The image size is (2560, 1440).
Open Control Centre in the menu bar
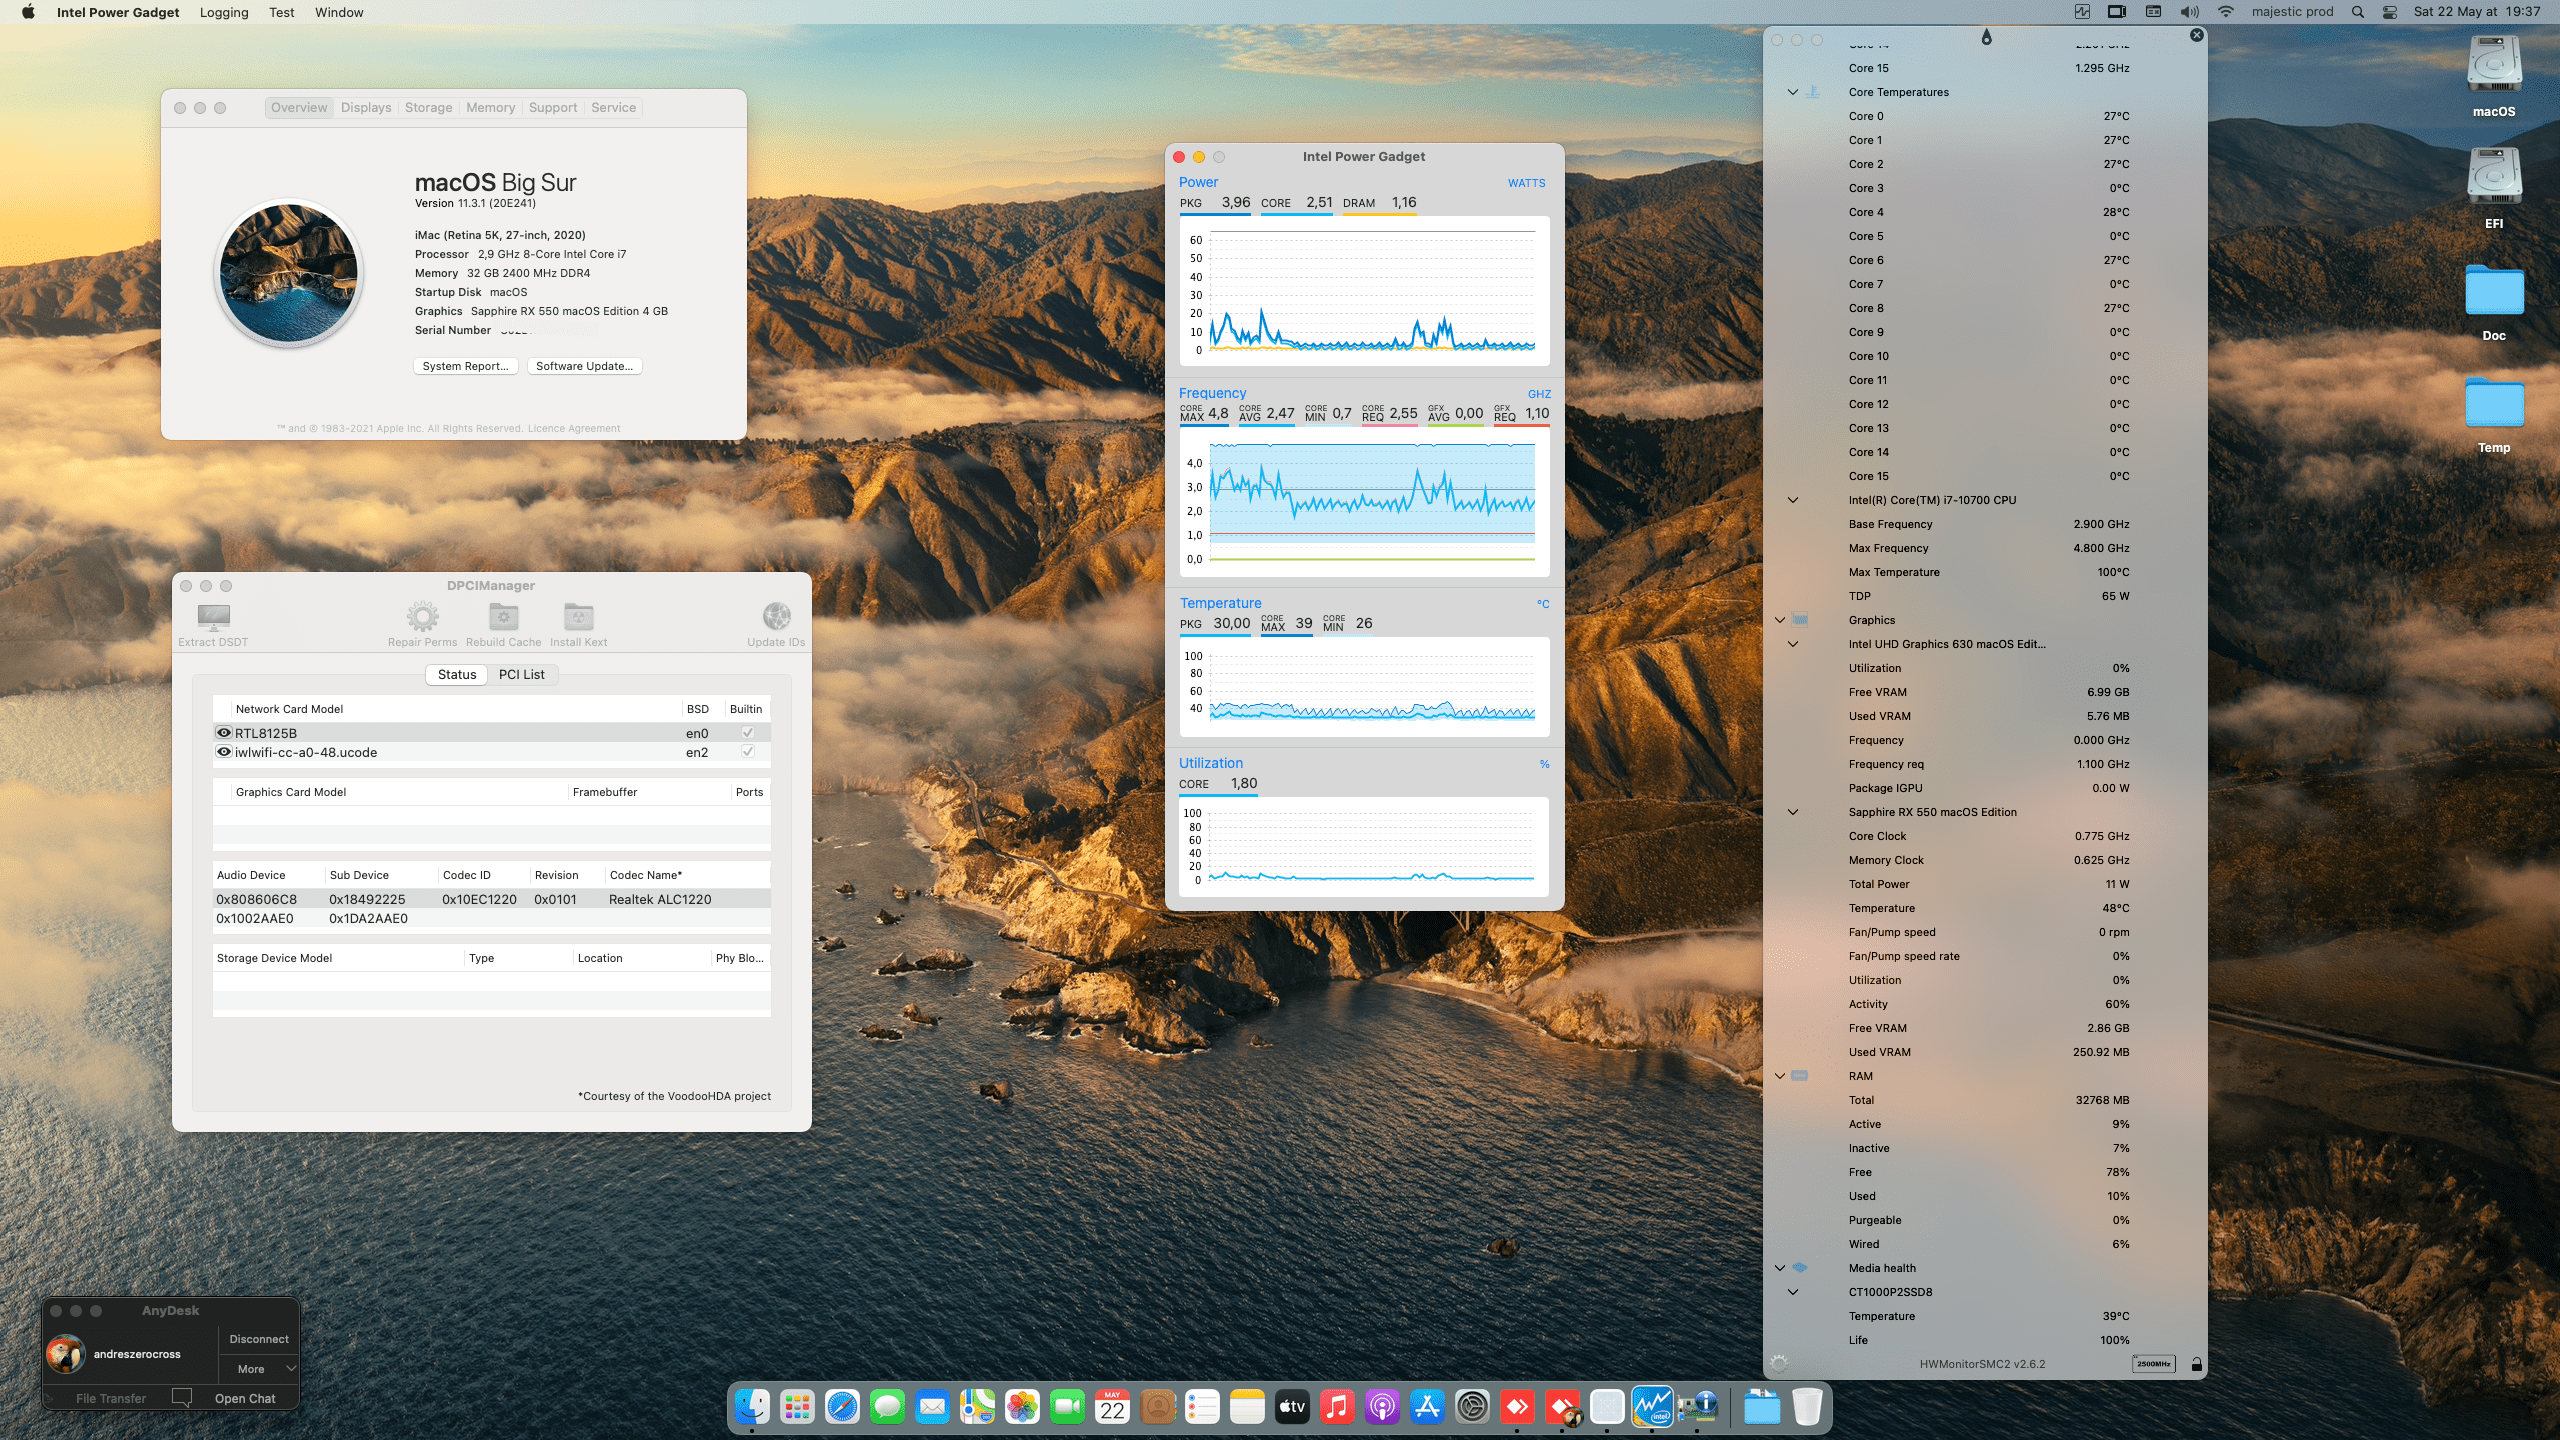(2390, 12)
